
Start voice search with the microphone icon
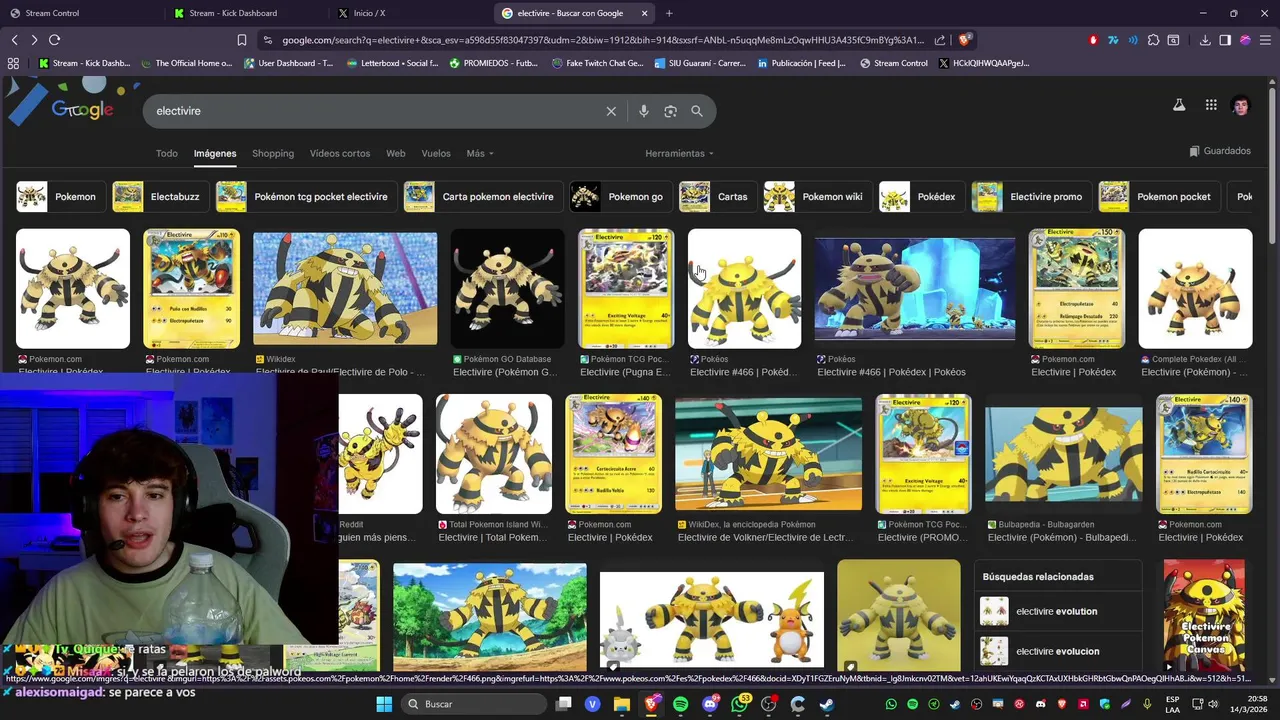pos(644,111)
